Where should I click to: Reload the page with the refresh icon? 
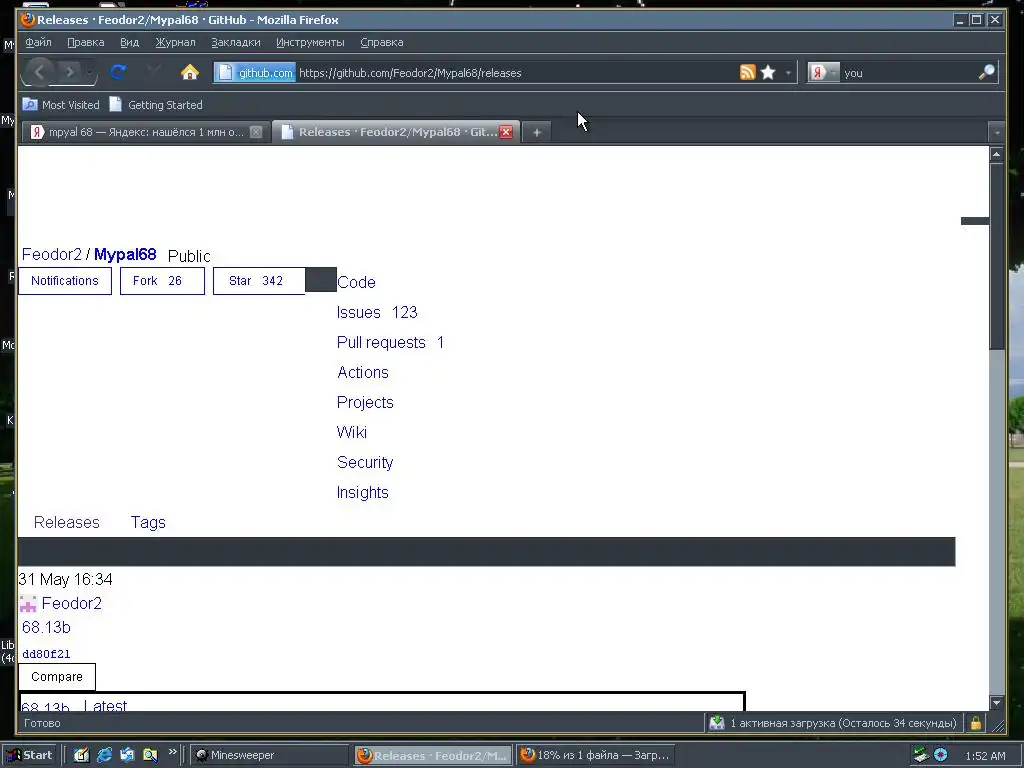pos(118,72)
